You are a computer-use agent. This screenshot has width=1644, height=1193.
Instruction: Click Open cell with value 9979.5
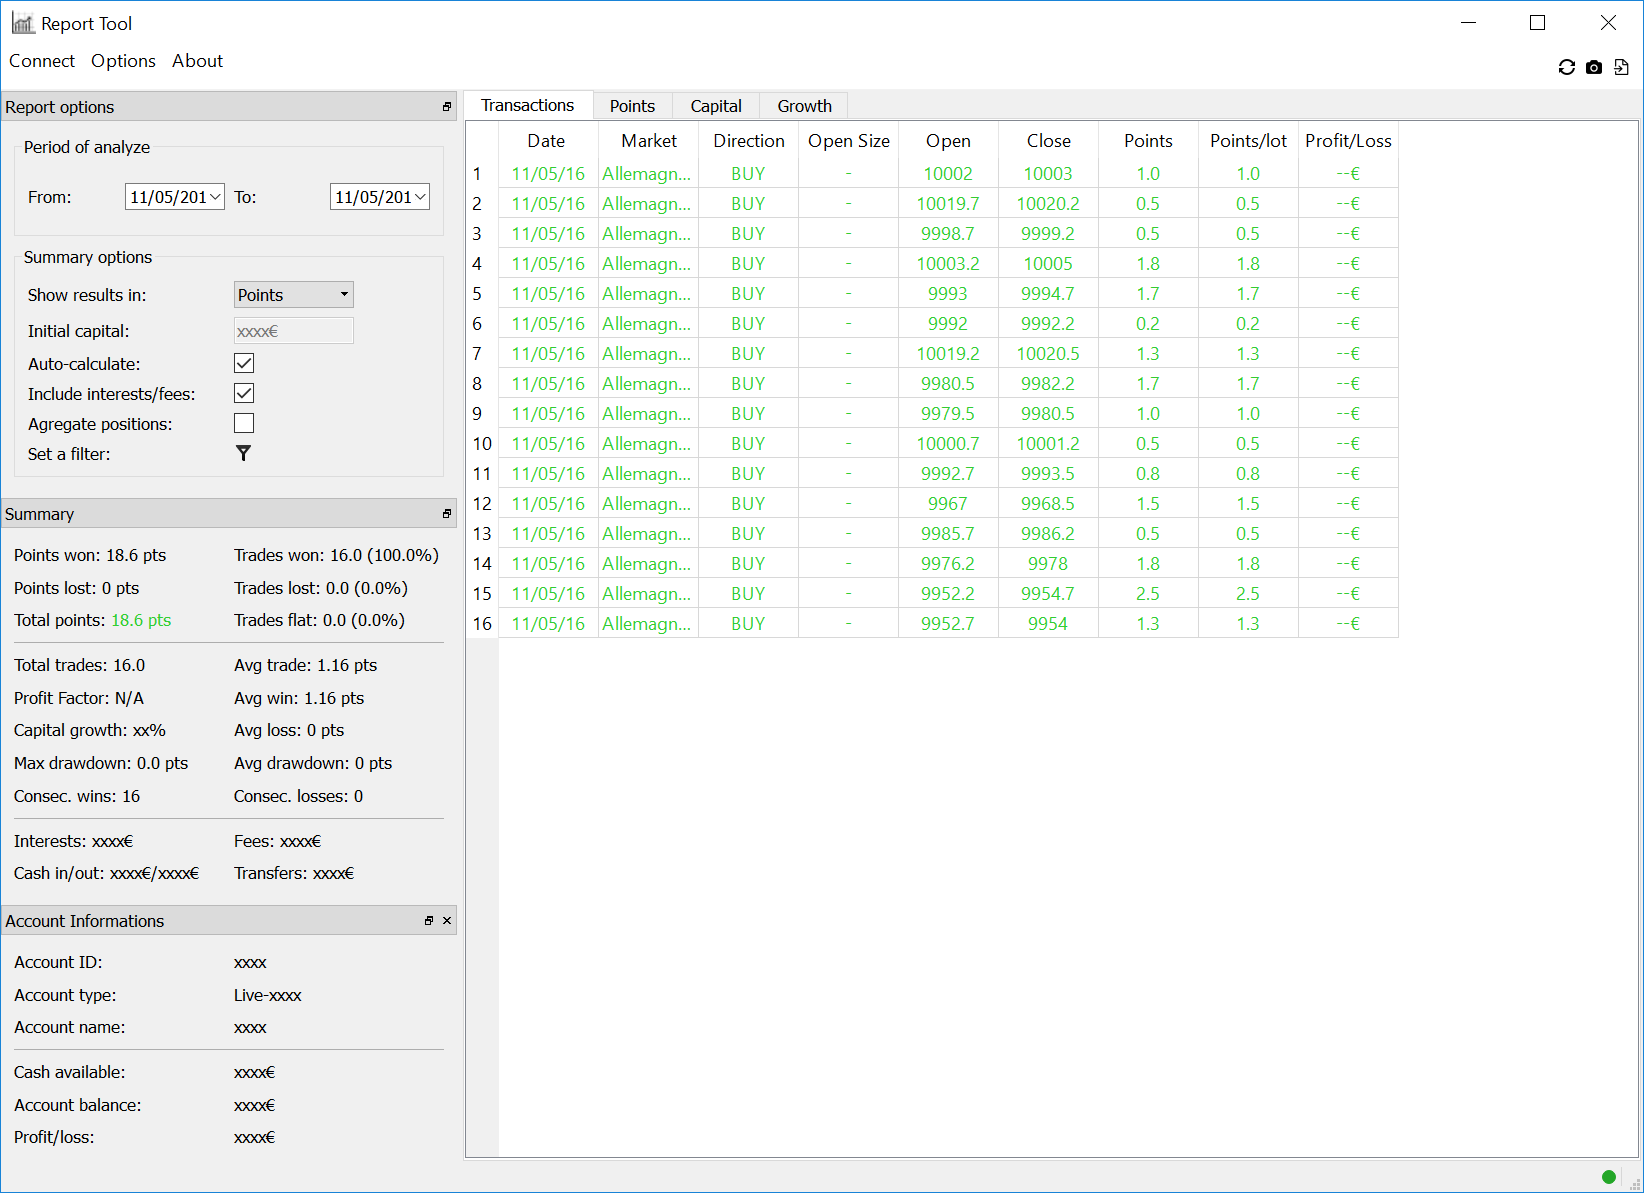click(x=948, y=414)
